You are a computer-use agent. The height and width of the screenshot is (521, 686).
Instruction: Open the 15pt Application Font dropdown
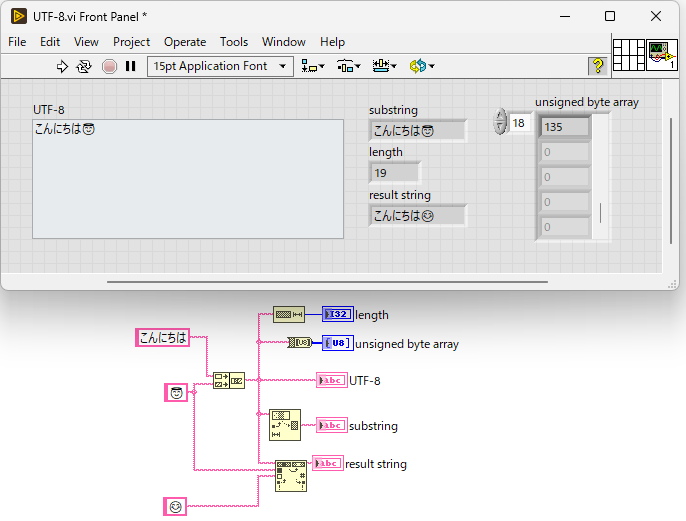tap(220, 66)
